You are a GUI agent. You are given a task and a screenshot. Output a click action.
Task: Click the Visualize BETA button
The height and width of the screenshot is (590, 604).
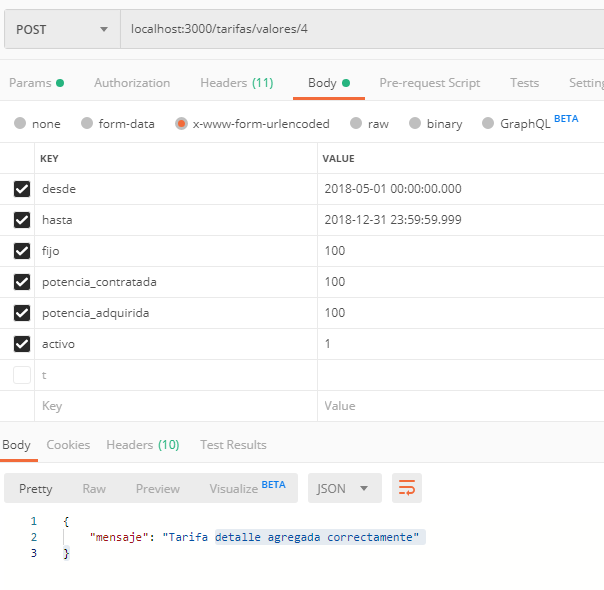[247, 488]
